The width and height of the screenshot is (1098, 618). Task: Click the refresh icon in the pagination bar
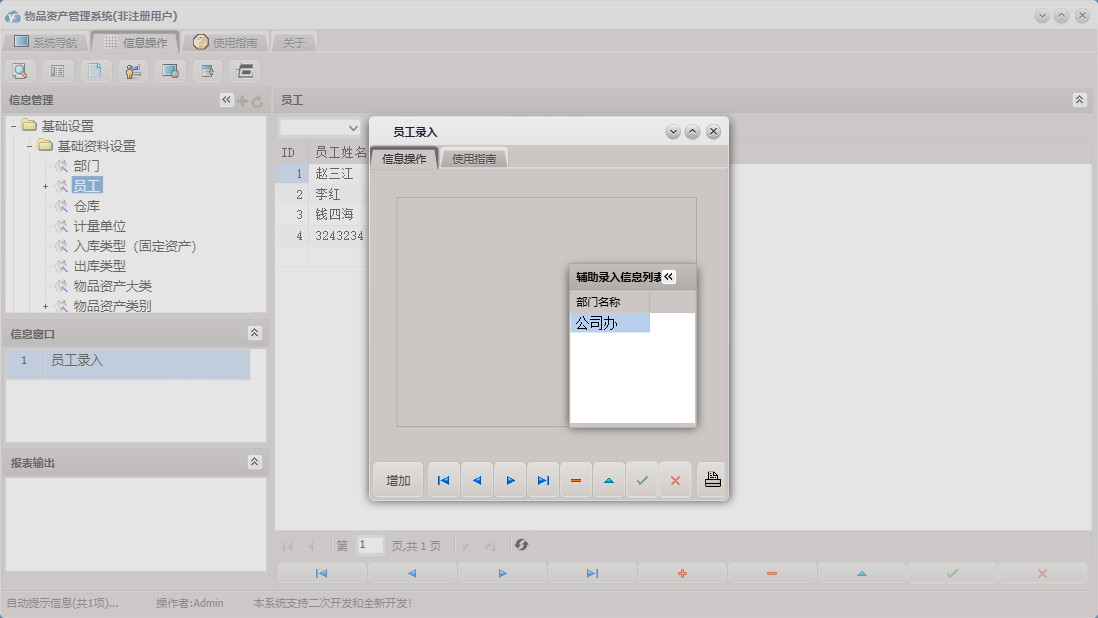pyautogui.click(x=521, y=545)
